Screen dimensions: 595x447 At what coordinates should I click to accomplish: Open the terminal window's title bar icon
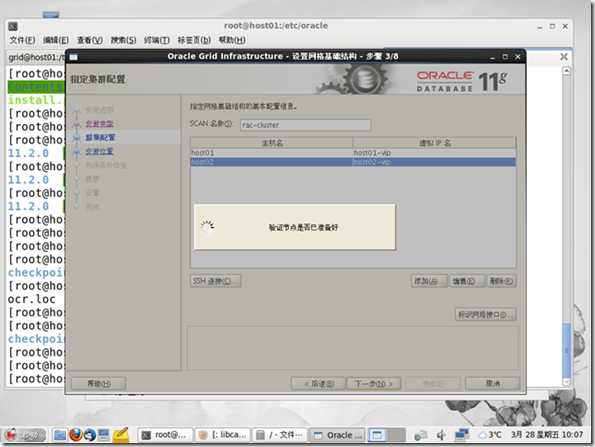pos(13,26)
